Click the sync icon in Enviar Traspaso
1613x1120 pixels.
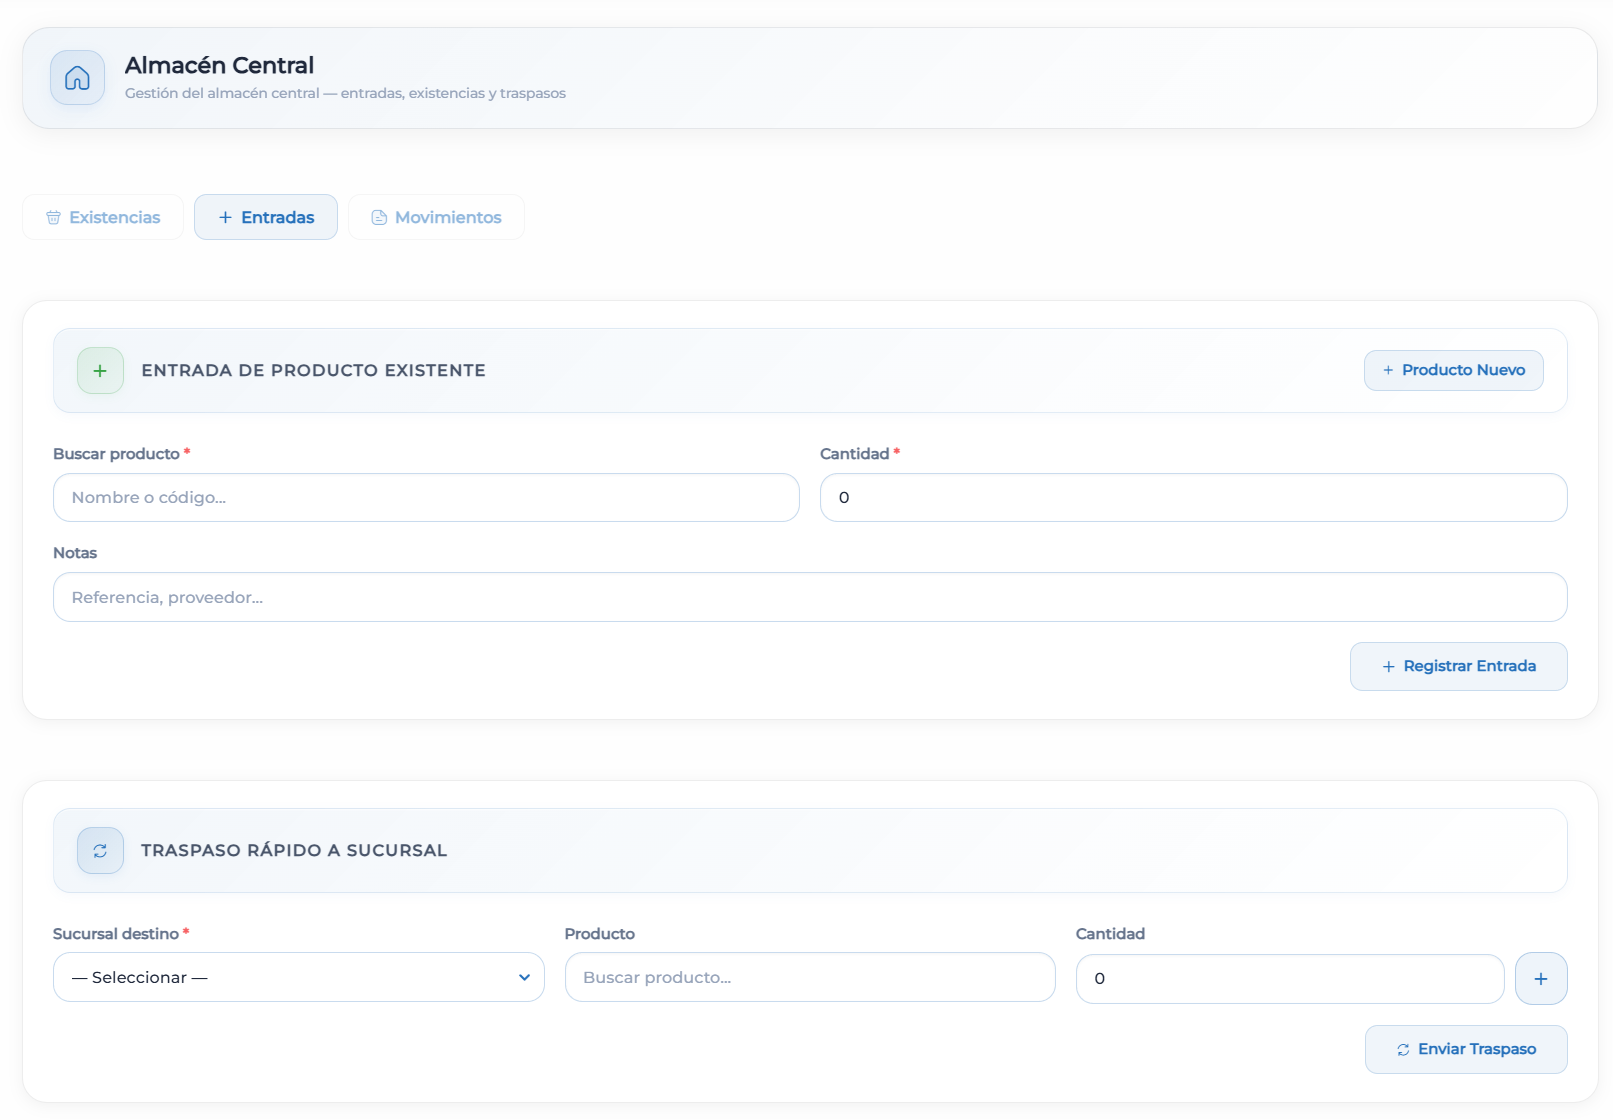click(x=1403, y=1050)
